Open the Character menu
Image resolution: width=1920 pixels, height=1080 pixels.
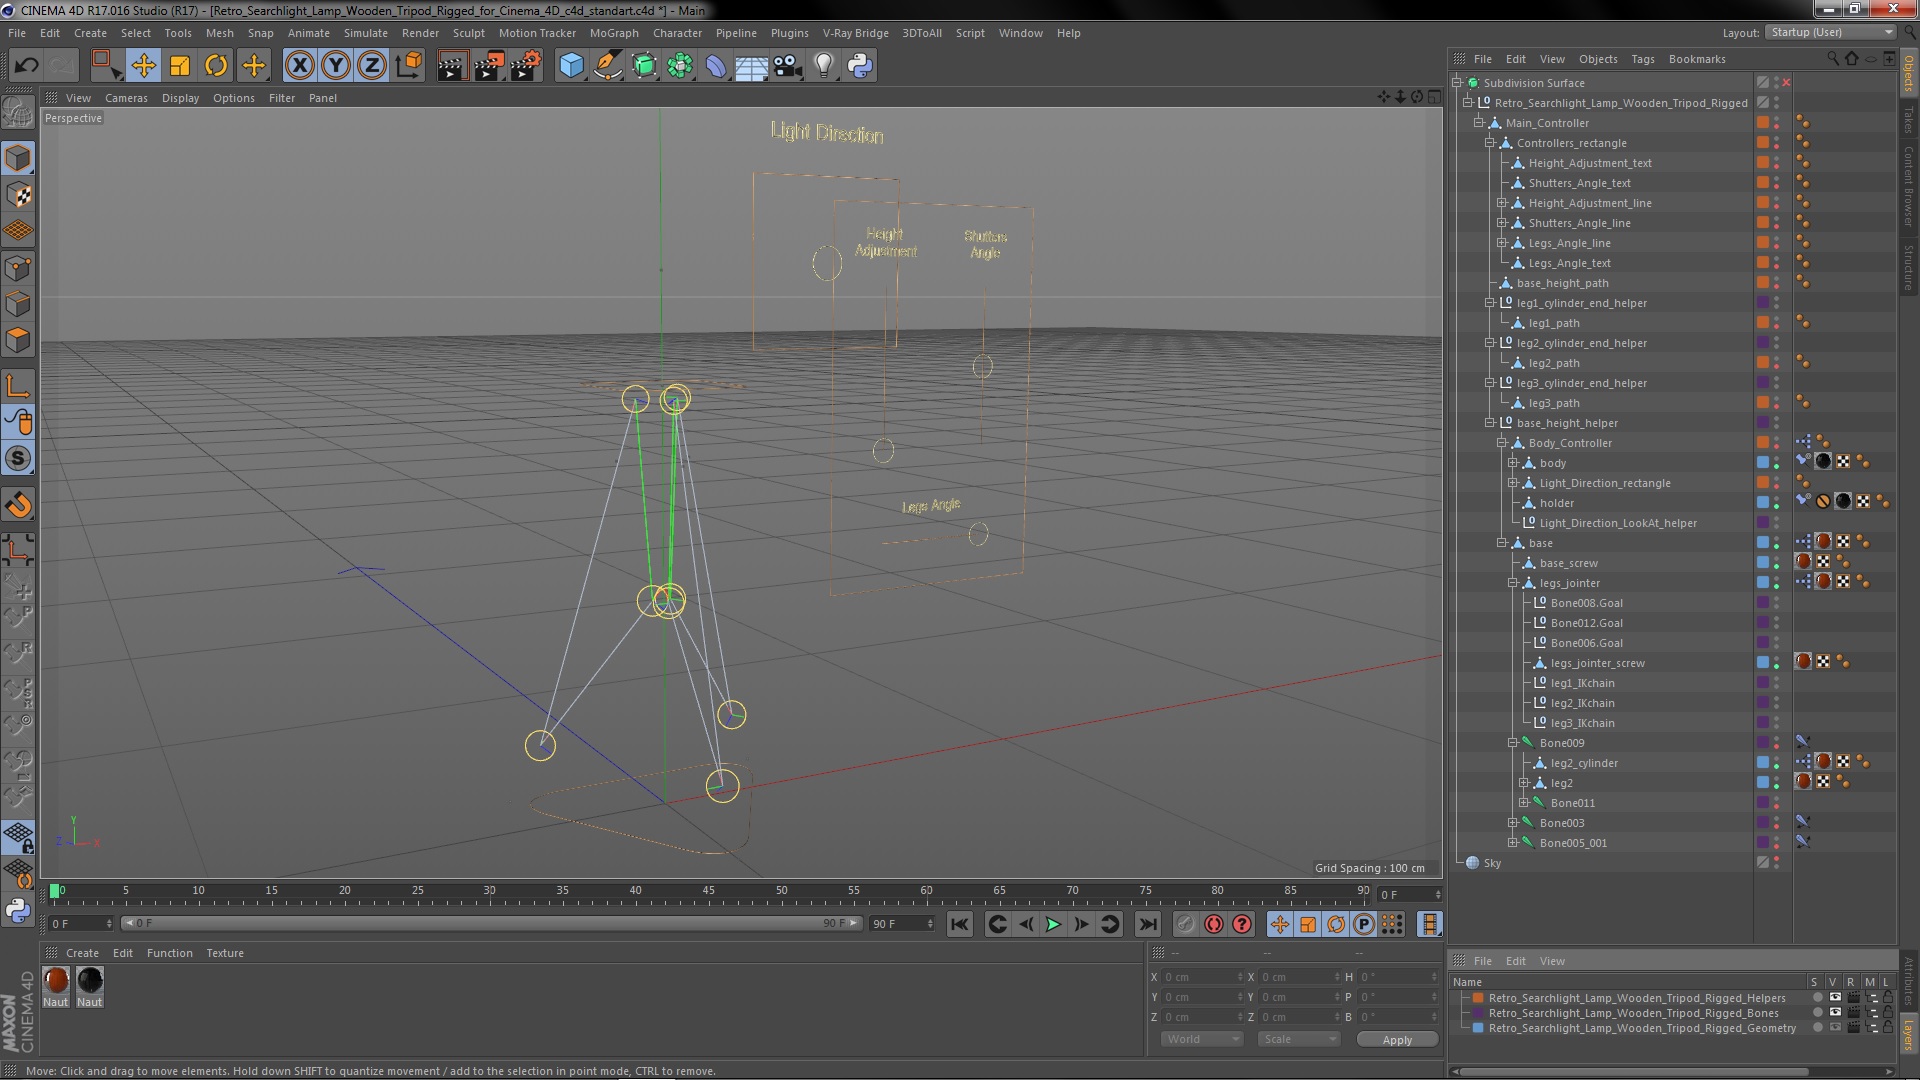[x=677, y=33]
